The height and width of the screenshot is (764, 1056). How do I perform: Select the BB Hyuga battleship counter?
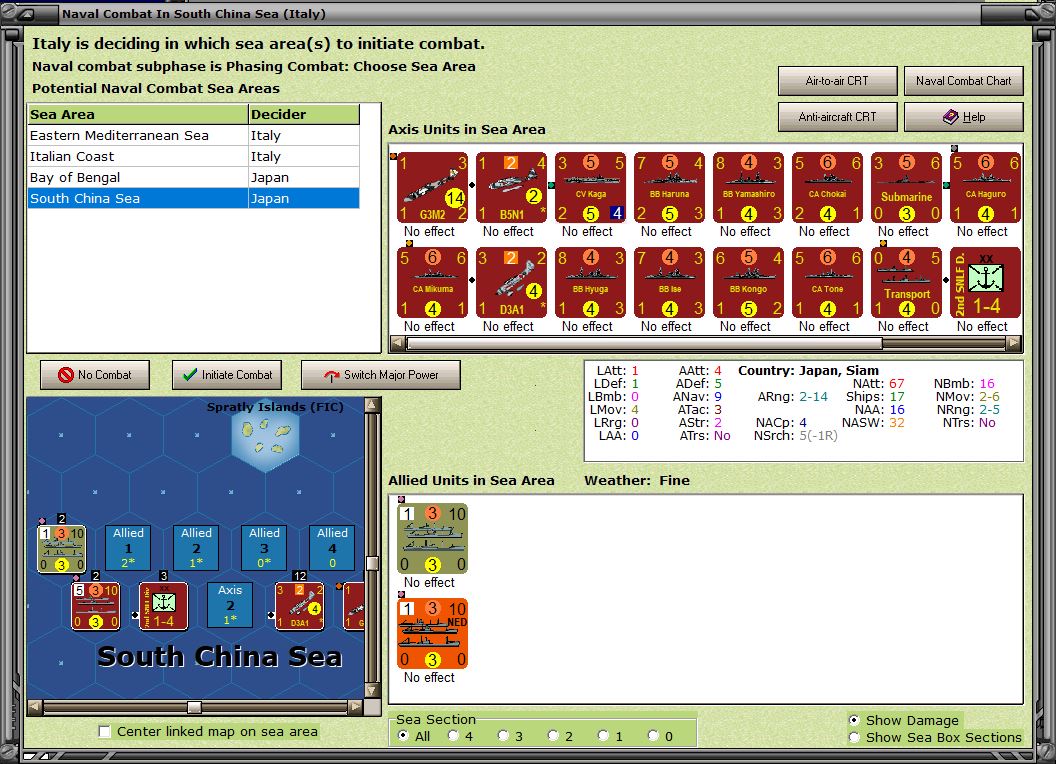(591, 282)
